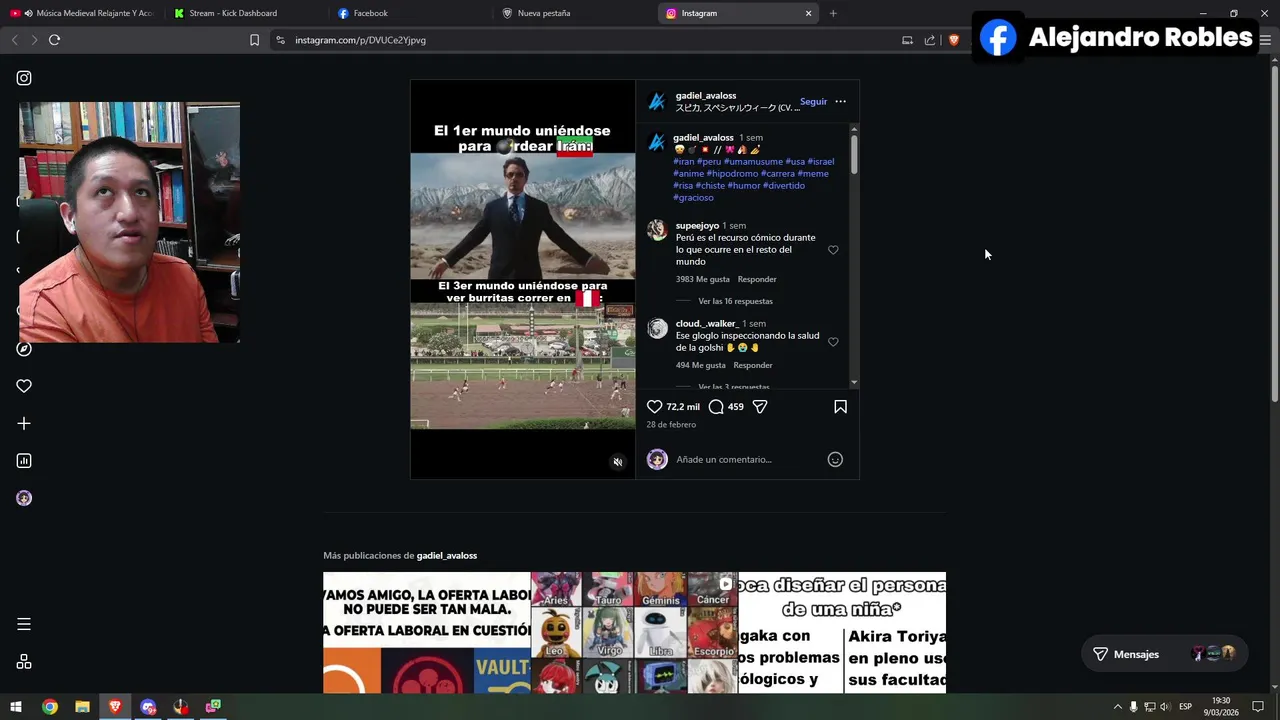Screen dimensions: 1280x720
Task: Show hidden system tray icons
Action: (x=1118, y=707)
